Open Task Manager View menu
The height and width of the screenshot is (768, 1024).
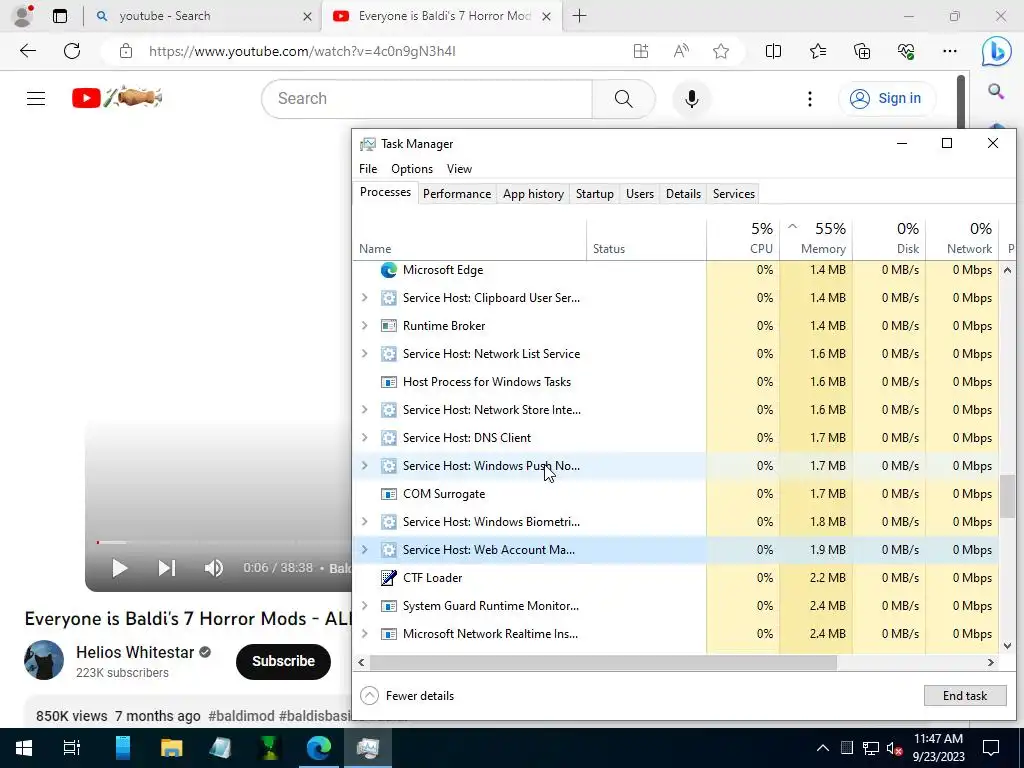click(459, 168)
